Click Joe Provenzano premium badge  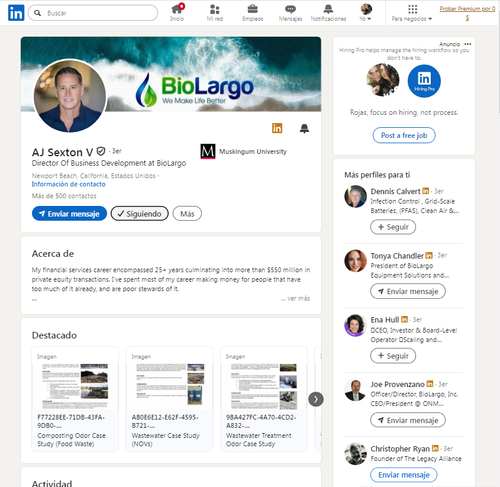click(x=430, y=384)
